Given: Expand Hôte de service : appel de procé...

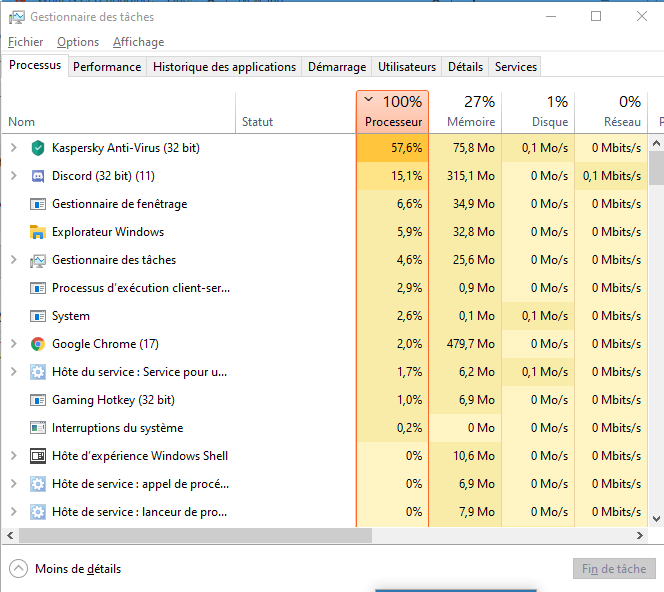Looking at the screenshot, I should coord(14,483).
